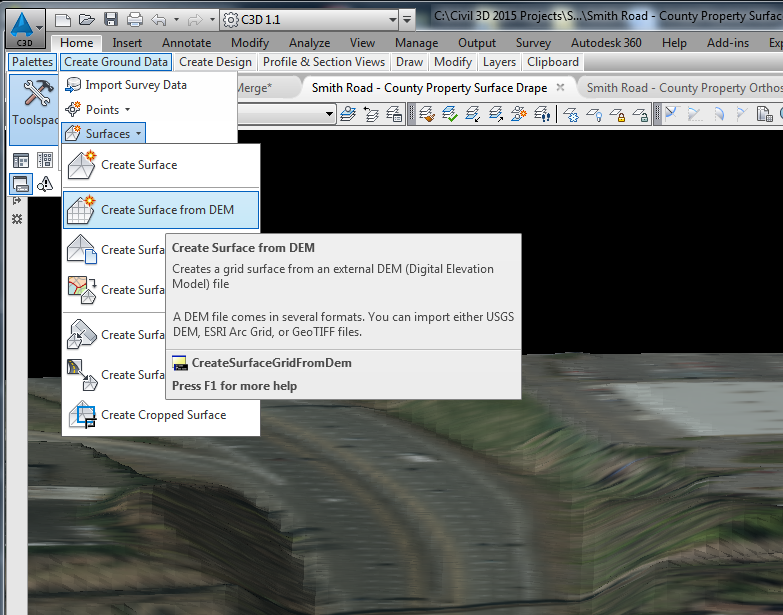The height and width of the screenshot is (615, 783).
Task: Open the Modify panel button
Action: click(452, 62)
